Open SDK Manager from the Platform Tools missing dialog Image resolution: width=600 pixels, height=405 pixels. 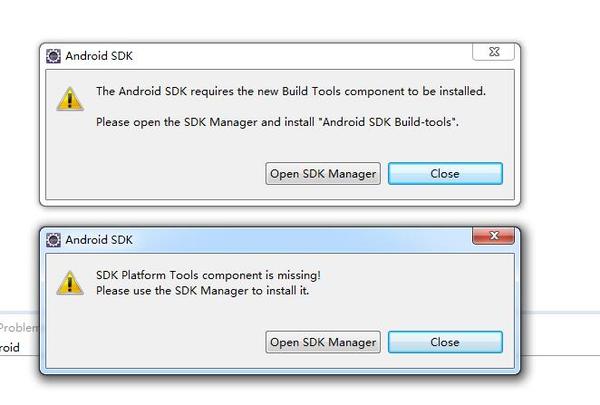tap(323, 342)
